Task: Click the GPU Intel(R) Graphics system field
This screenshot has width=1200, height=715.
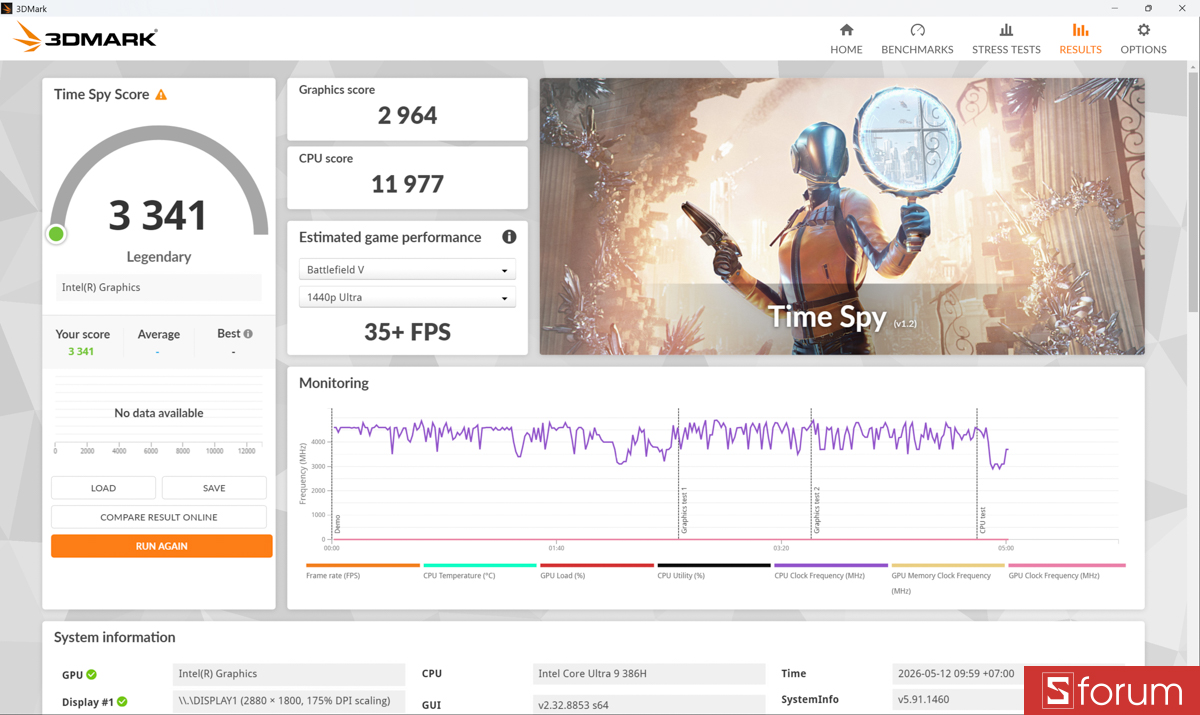Action: (x=289, y=674)
